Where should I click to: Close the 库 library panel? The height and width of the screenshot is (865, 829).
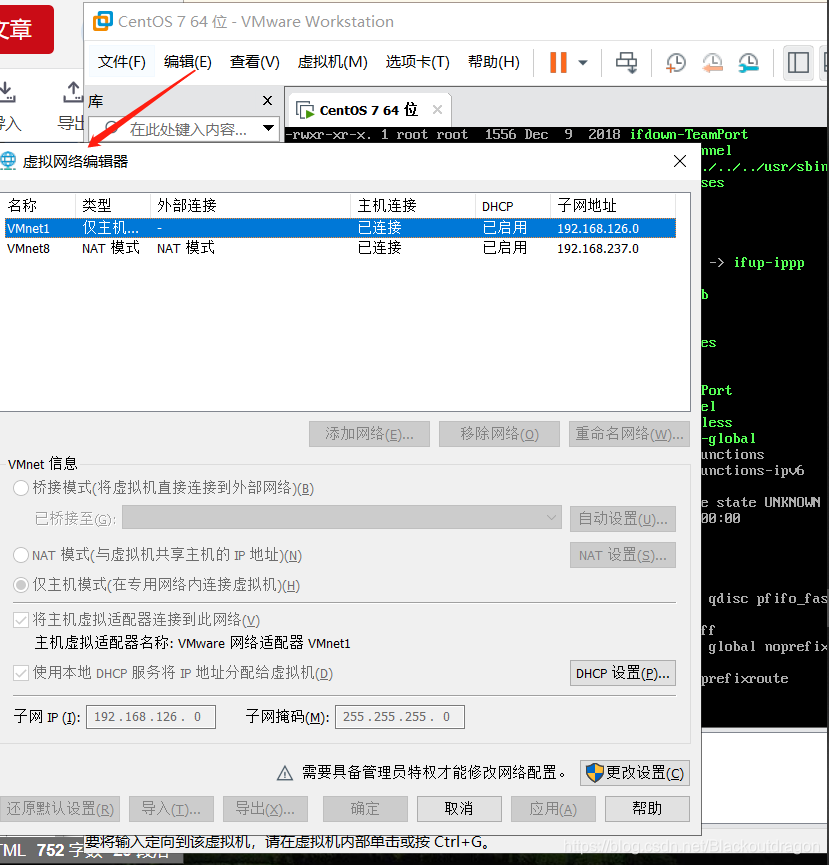(268, 100)
